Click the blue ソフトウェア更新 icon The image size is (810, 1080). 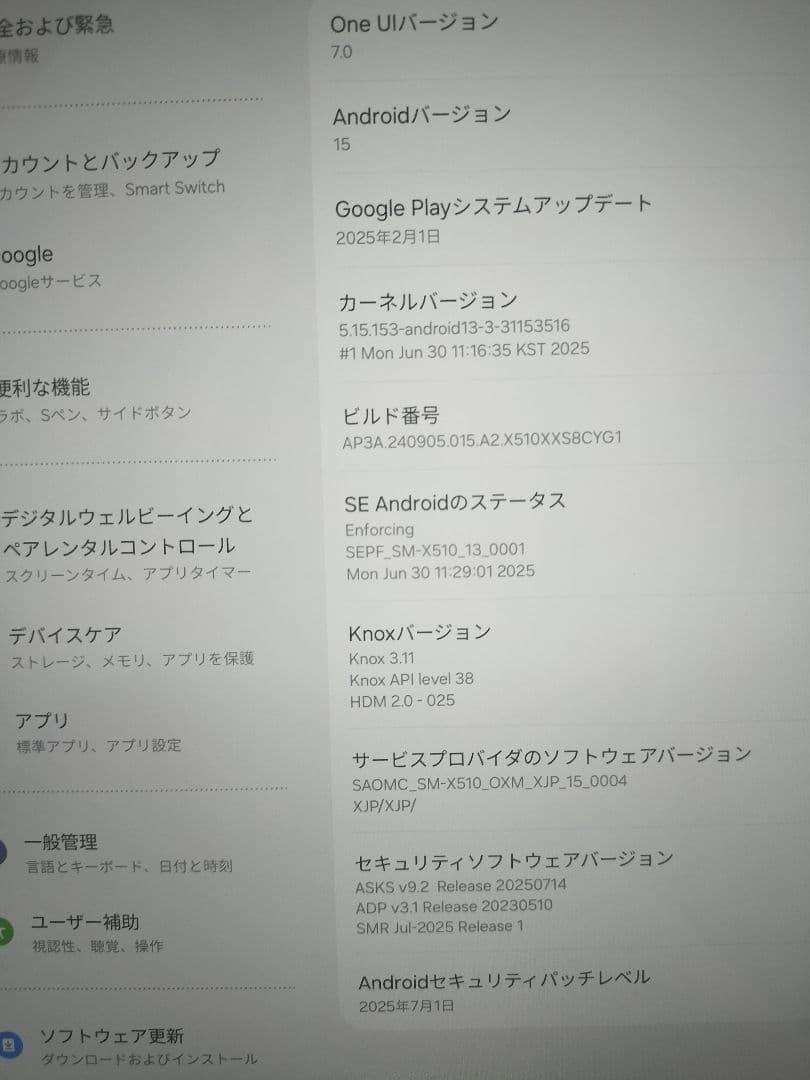coord(9,1045)
